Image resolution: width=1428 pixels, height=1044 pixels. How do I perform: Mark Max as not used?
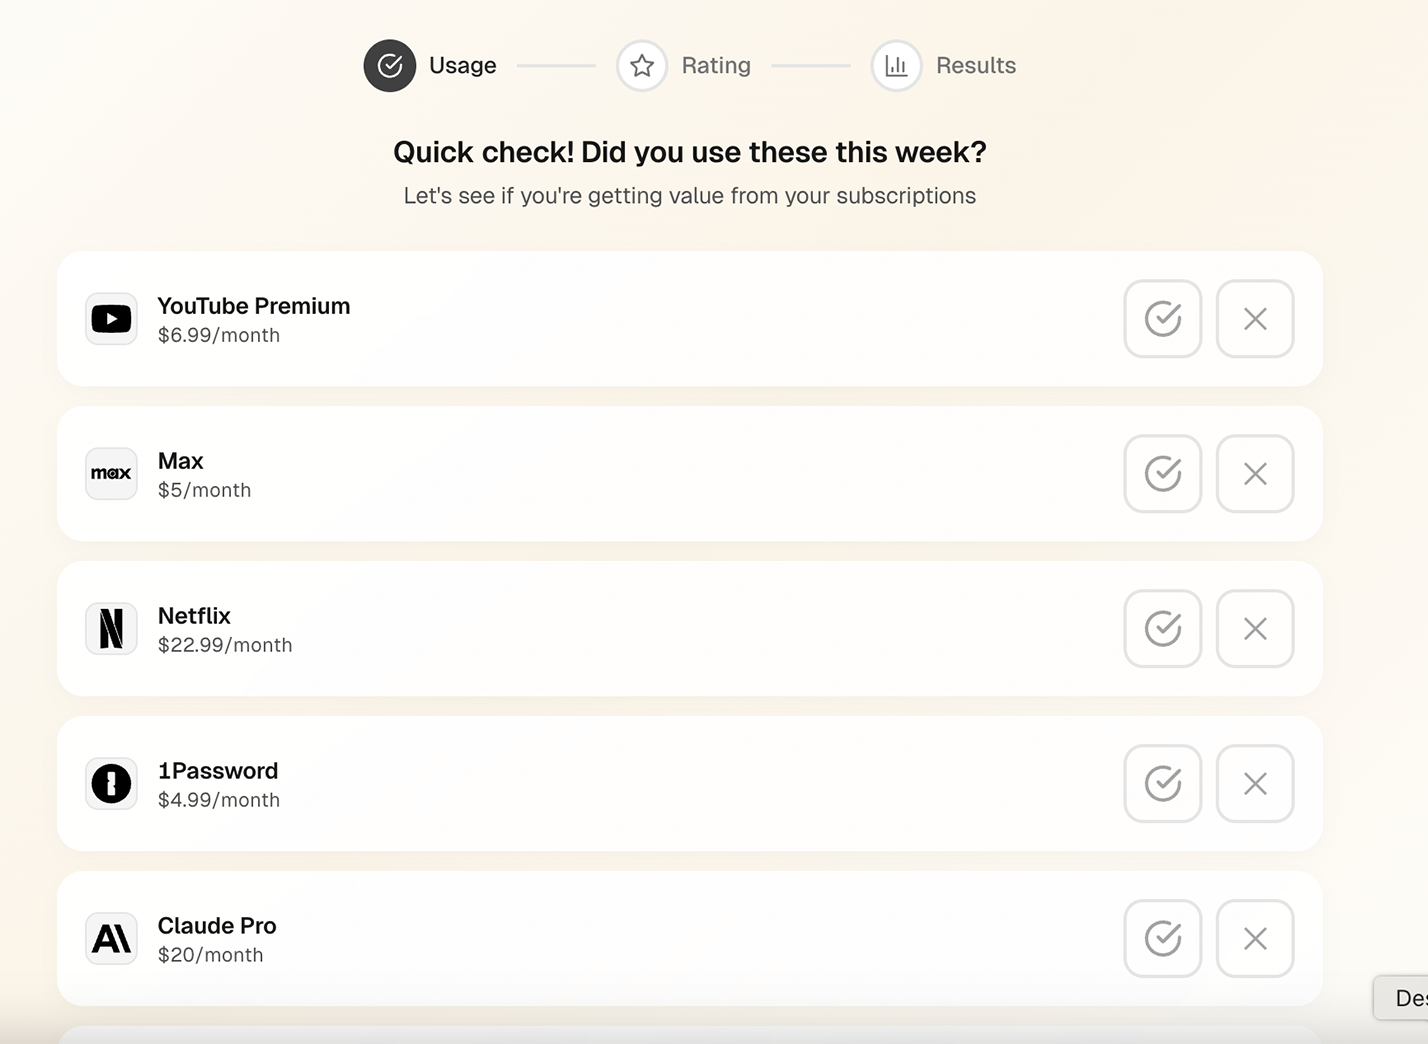point(1255,474)
